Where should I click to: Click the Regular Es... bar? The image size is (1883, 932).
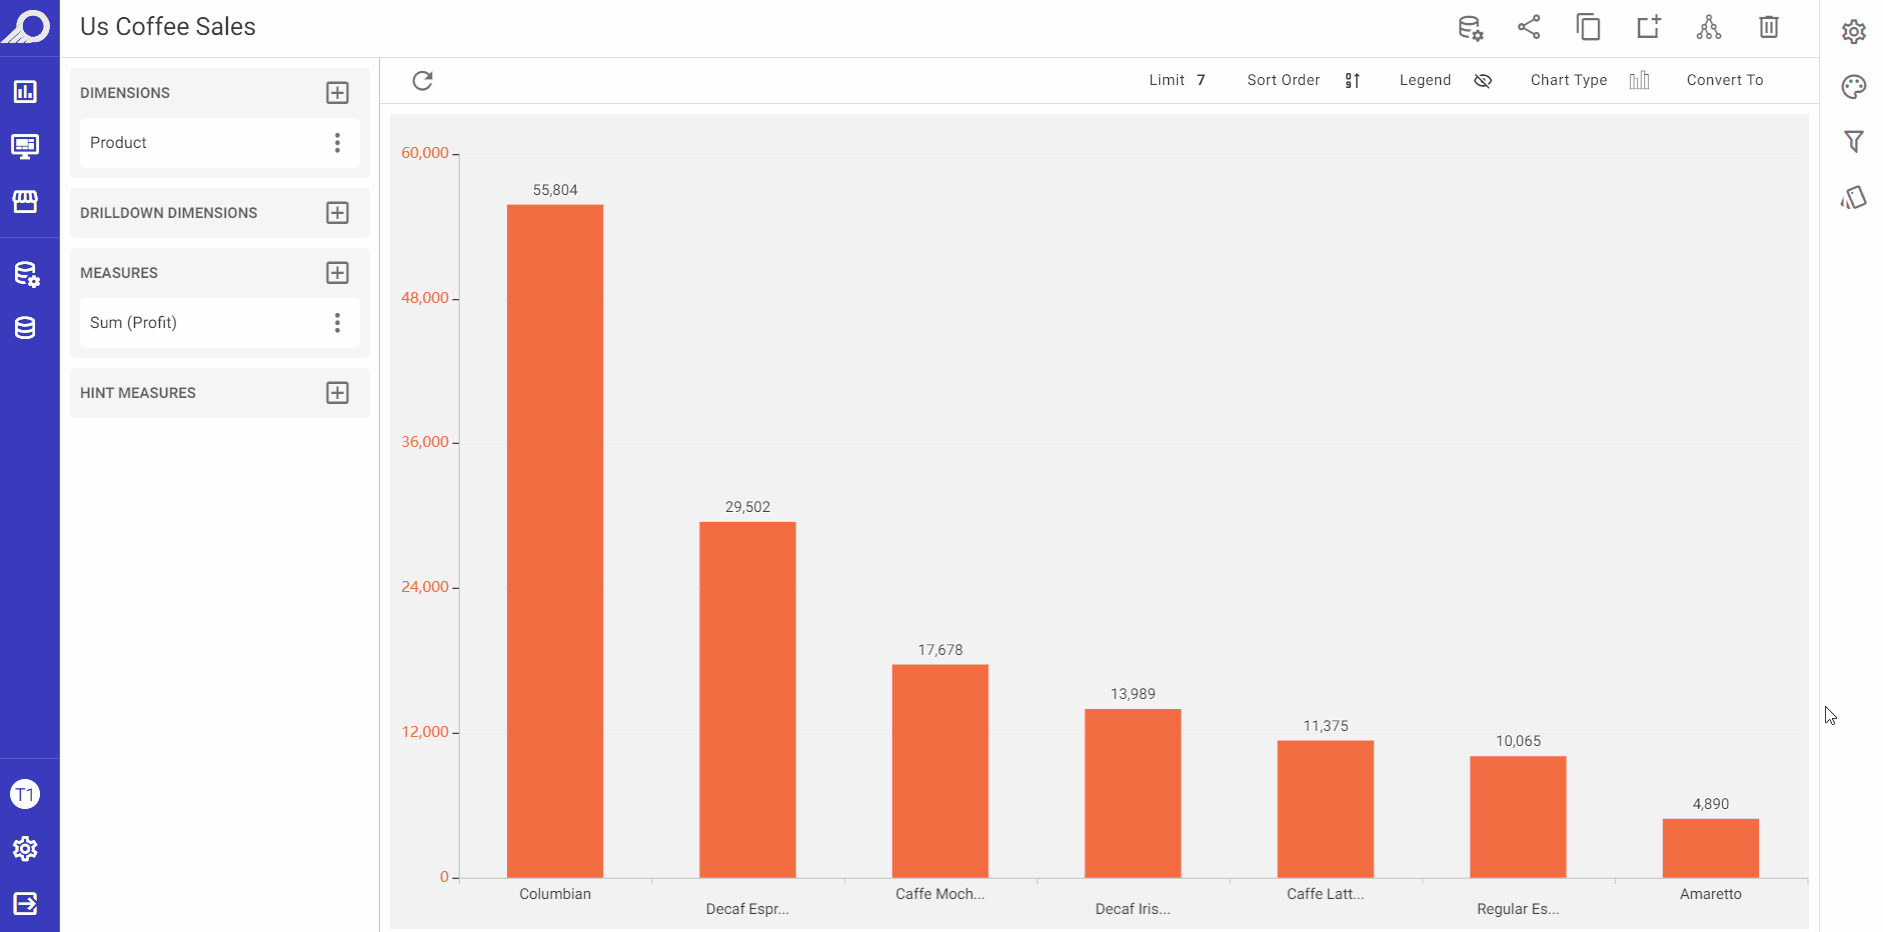pyautogui.click(x=1518, y=817)
